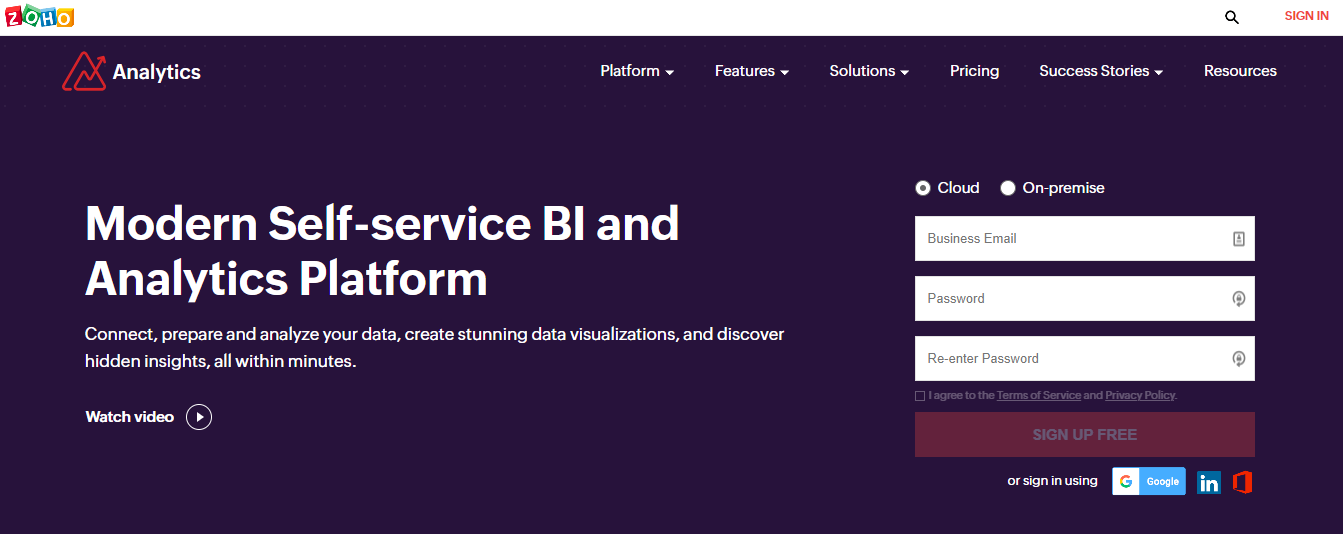Click show password icon in Password field

1238,299
